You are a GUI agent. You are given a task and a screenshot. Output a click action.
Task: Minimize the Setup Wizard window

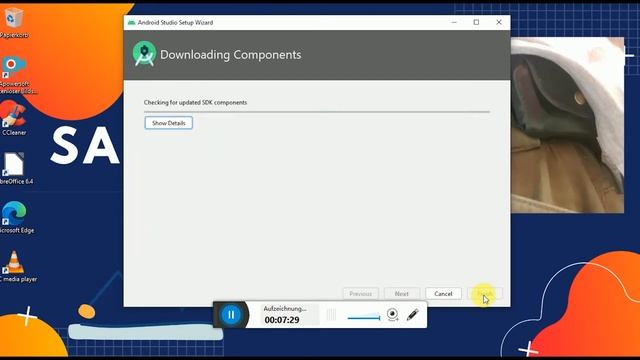tap(454, 22)
